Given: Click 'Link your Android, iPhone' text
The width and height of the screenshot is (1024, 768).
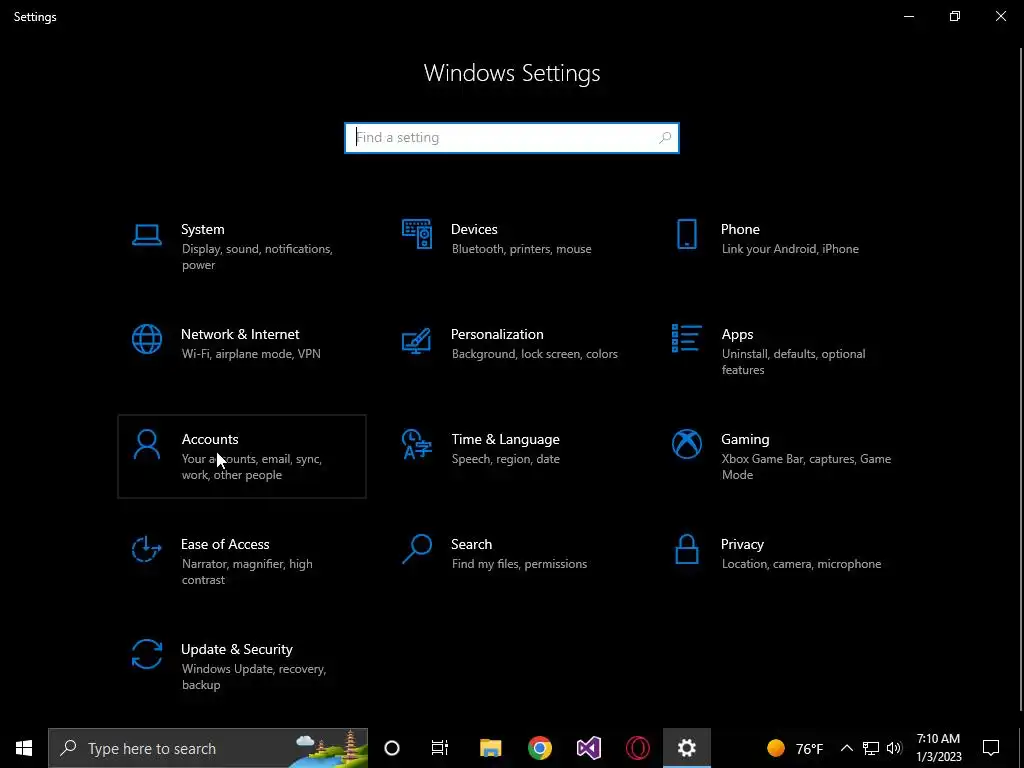Looking at the screenshot, I should point(790,249).
